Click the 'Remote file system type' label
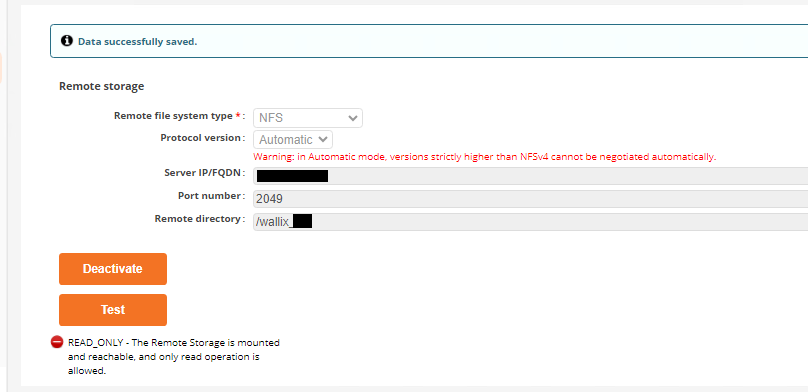This screenshot has height=392, width=808. click(x=173, y=116)
